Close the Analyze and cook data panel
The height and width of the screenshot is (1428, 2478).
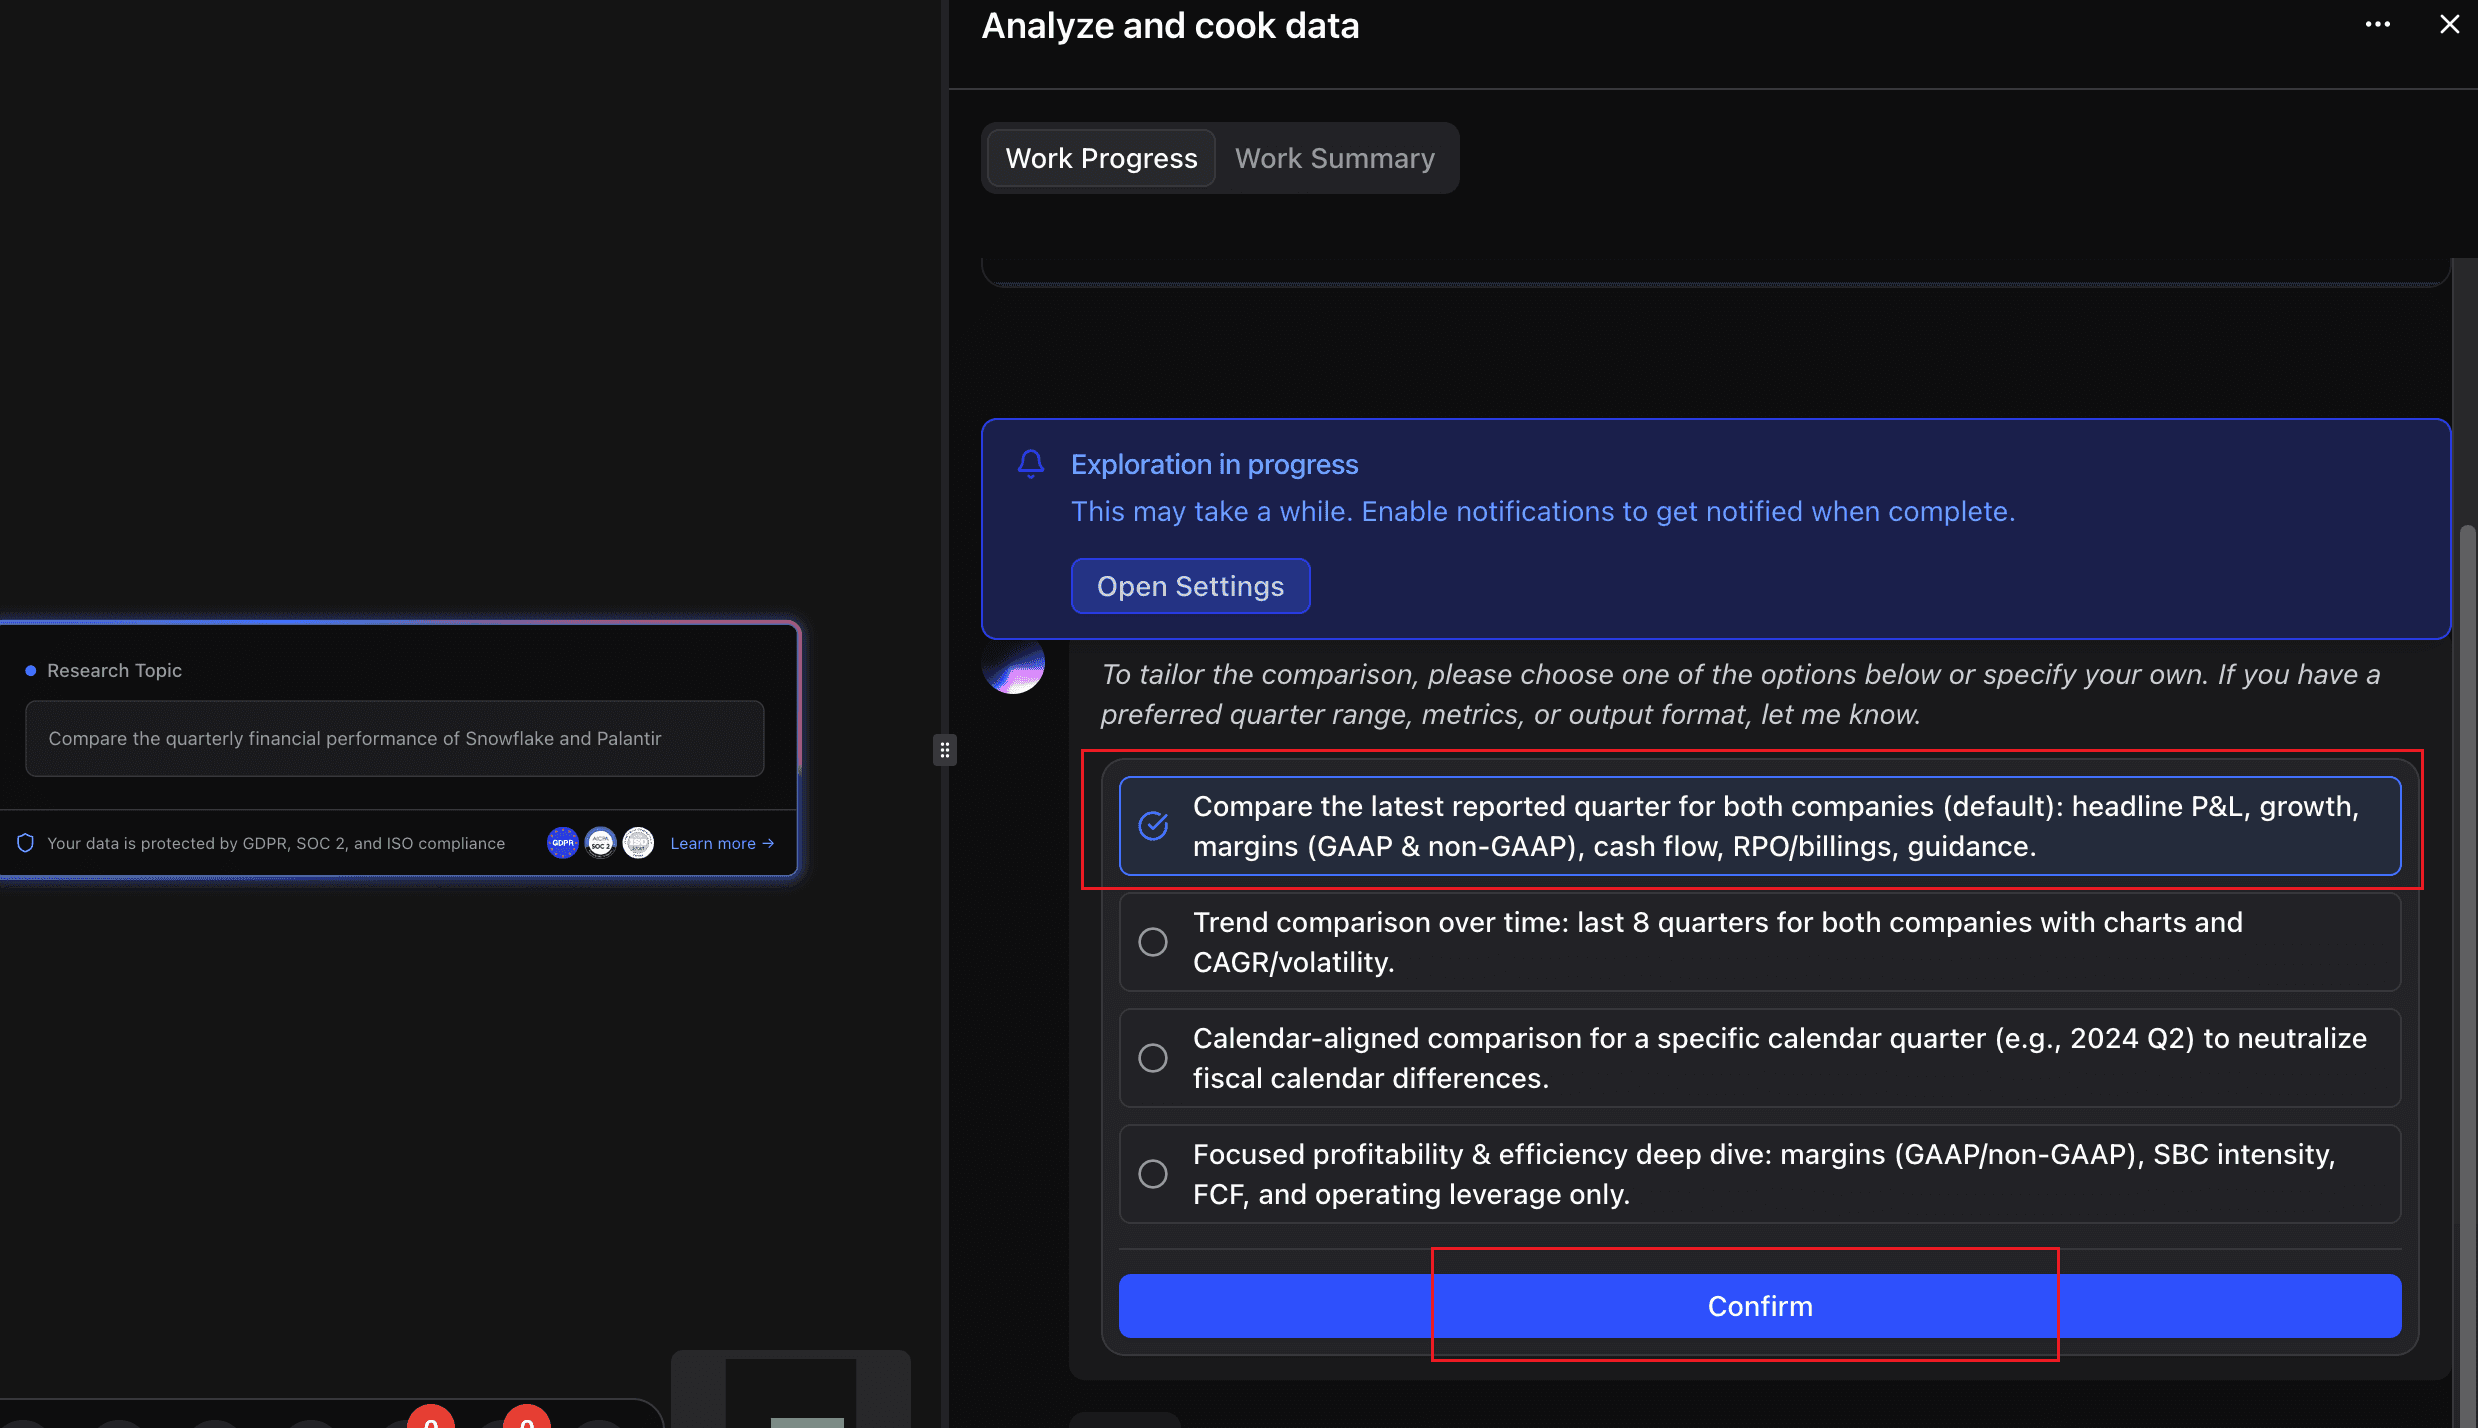click(2449, 25)
